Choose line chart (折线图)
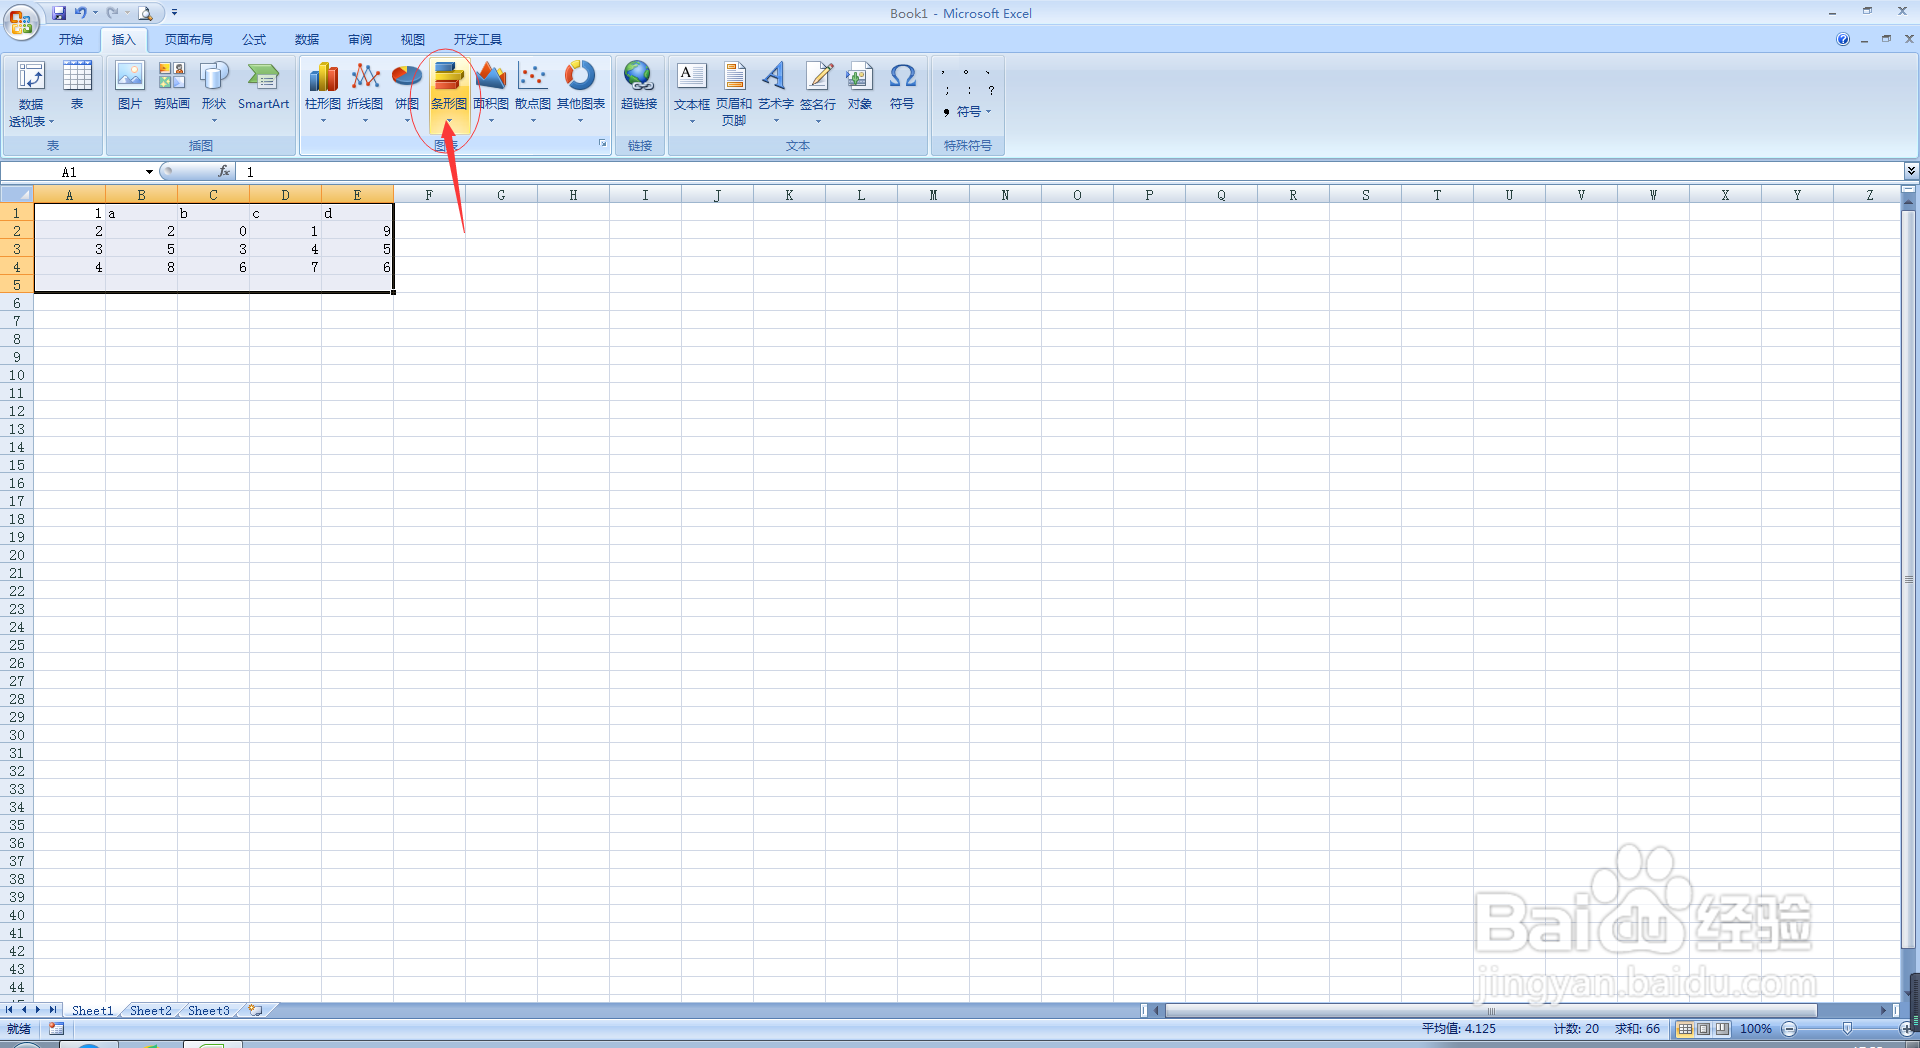Image resolution: width=1920 pixels, height=1048 pixels. [365, 92]
